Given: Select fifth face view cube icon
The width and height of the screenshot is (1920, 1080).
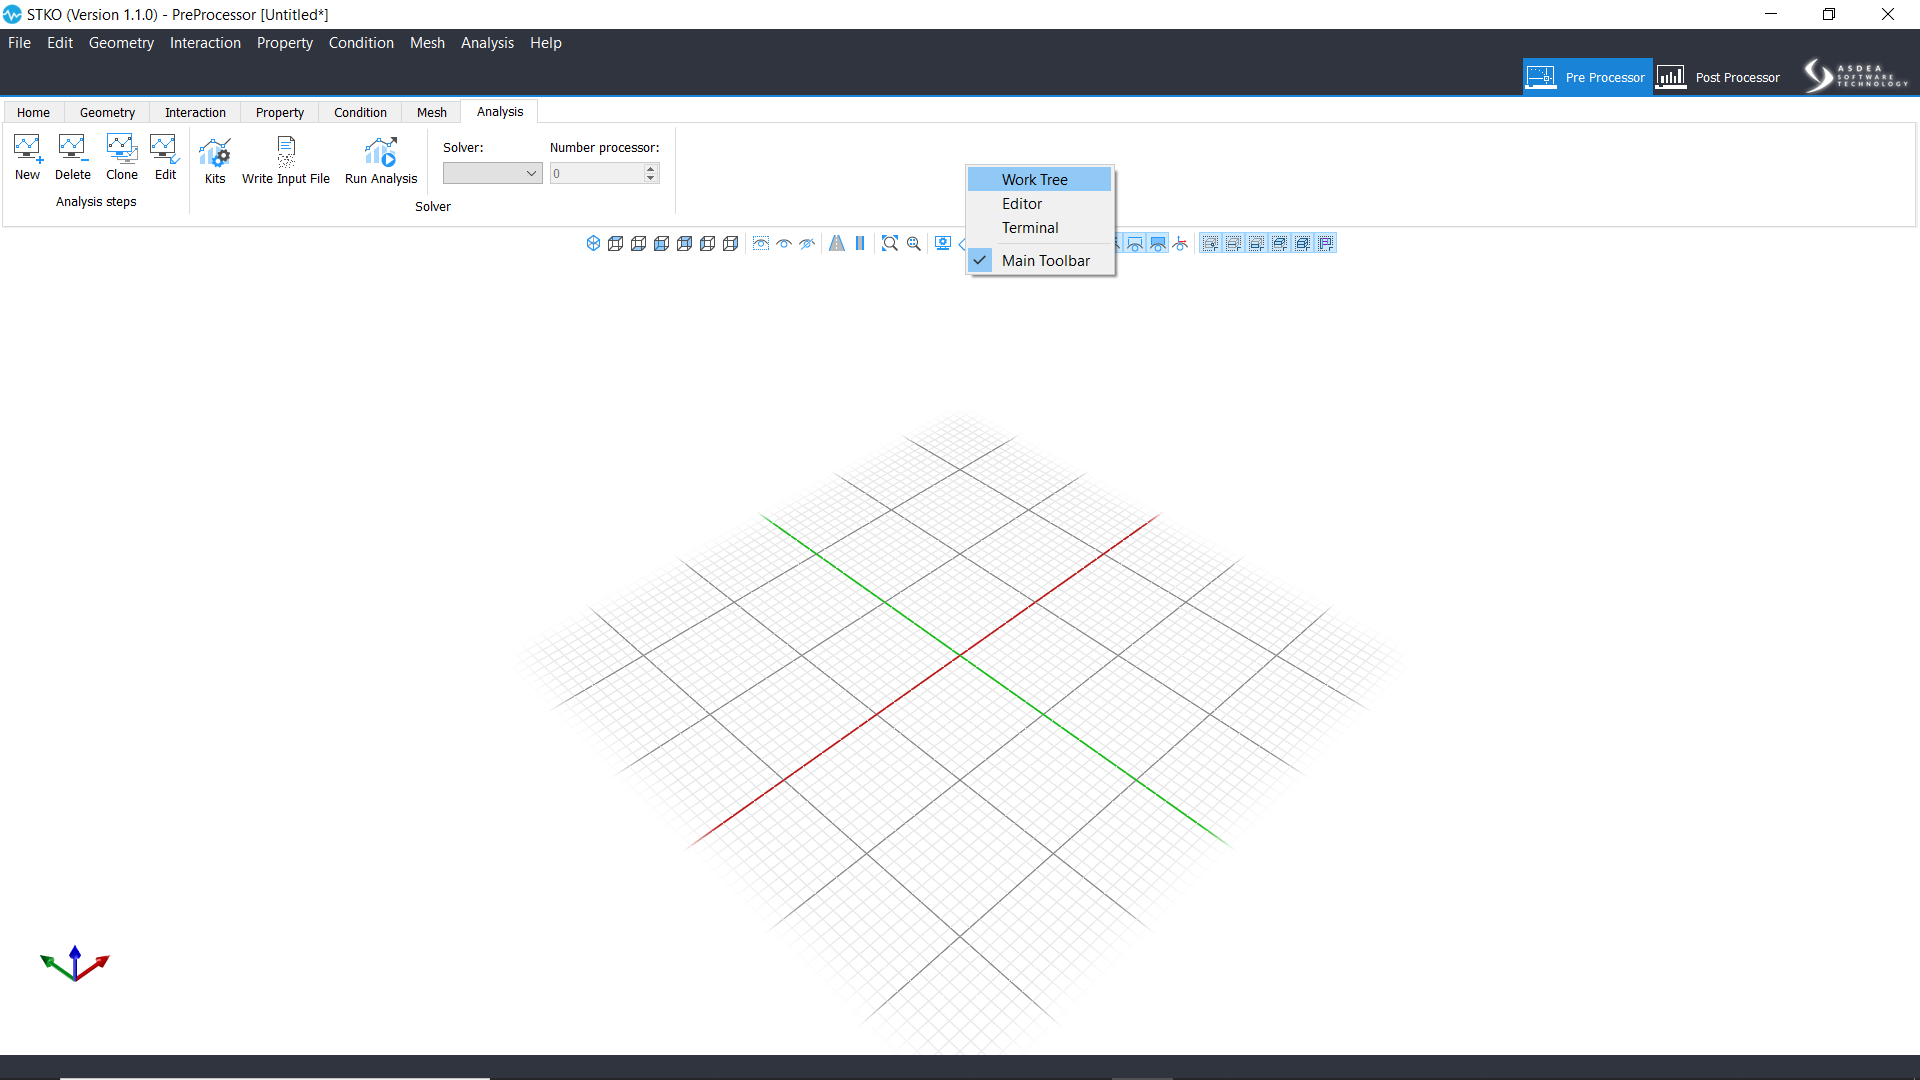Looking at the screenshot, I should click(x=708, y=243).
